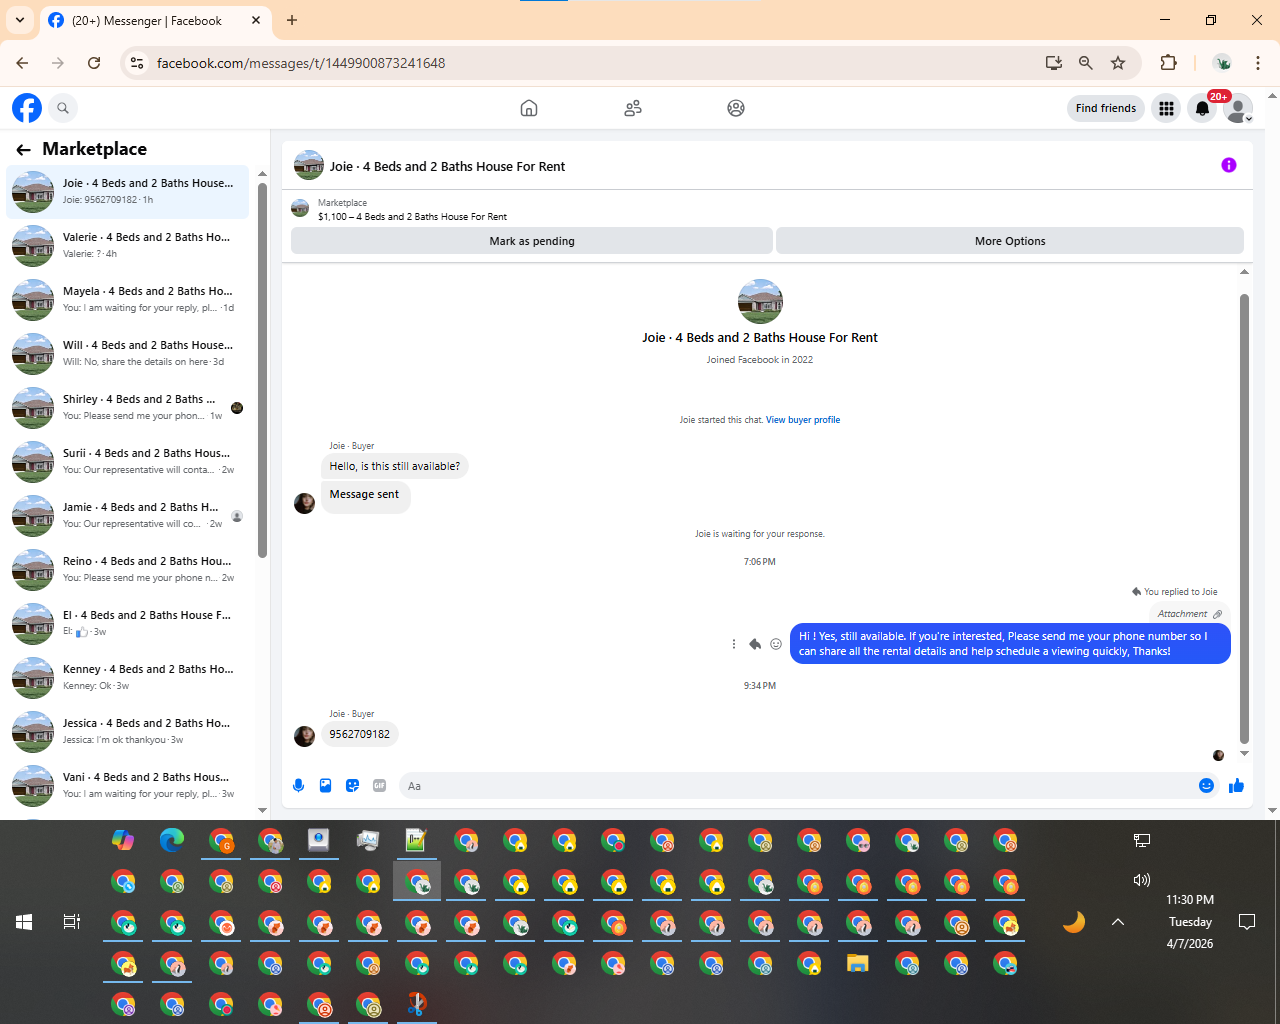This screenshot has height=1024, width=1280.
Task: Show hidden icons in the system tray
Action: pyautogui.click(x=1118, y=922)
